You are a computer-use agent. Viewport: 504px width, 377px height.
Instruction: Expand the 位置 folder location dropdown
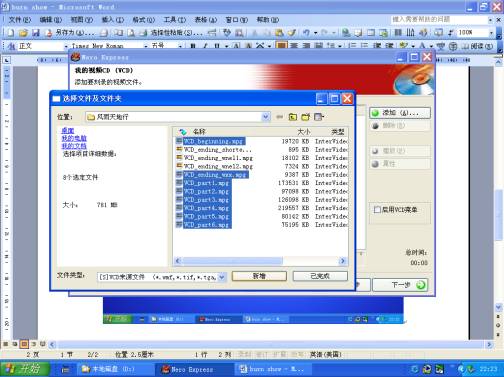pos(266,117)
